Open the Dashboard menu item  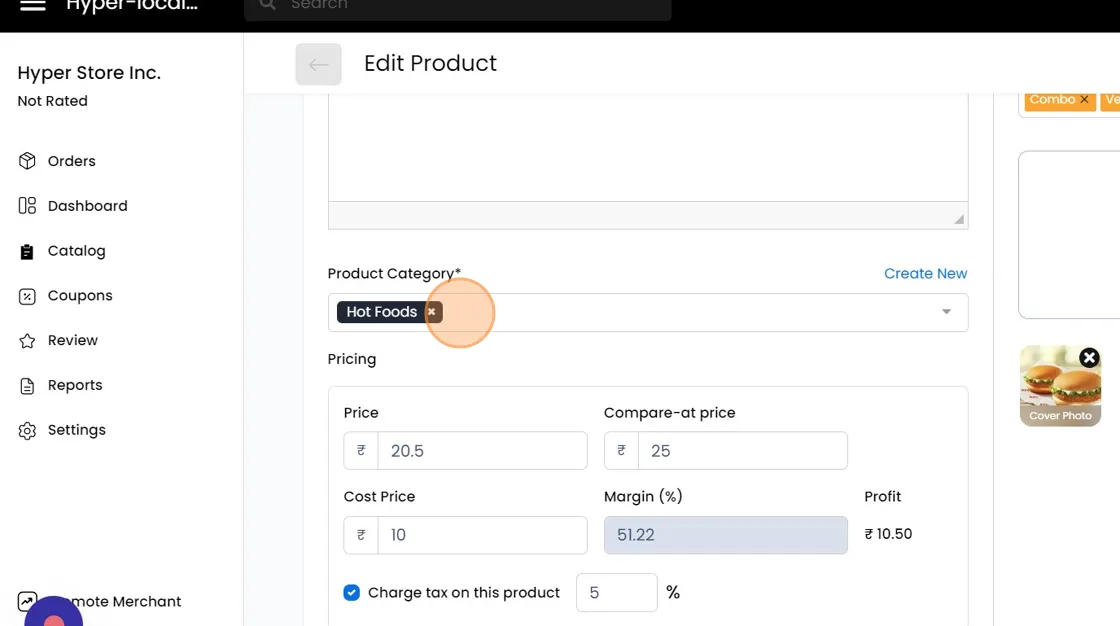pyautogui.click(x=87, y=206)
